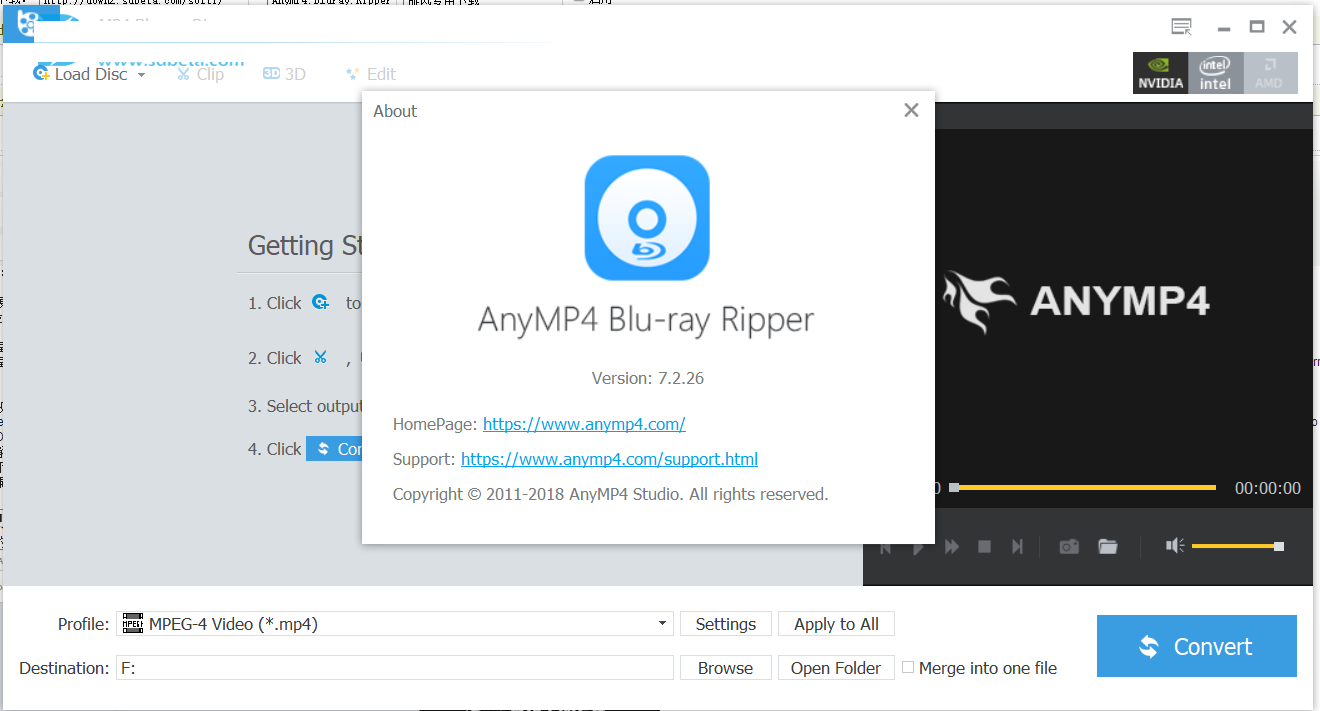Viewport: 1320px width, 711px height.
Task: Stop playback in preview
Action: pyautogui.click(x=984, y=546)
